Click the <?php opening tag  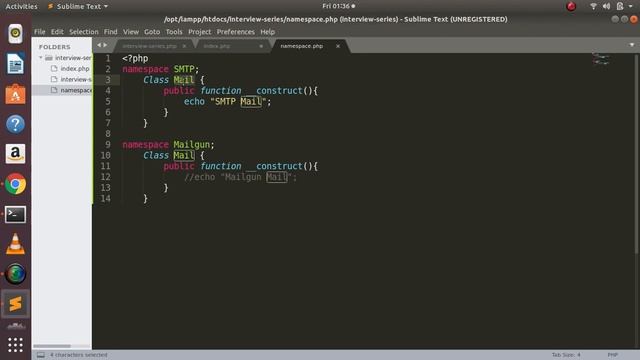(135, 58)
